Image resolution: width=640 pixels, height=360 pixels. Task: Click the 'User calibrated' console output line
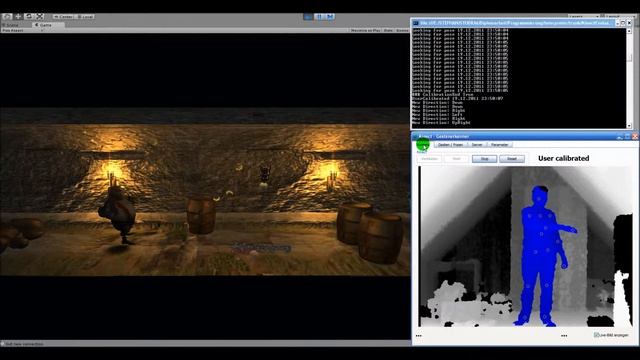(457, 98)
